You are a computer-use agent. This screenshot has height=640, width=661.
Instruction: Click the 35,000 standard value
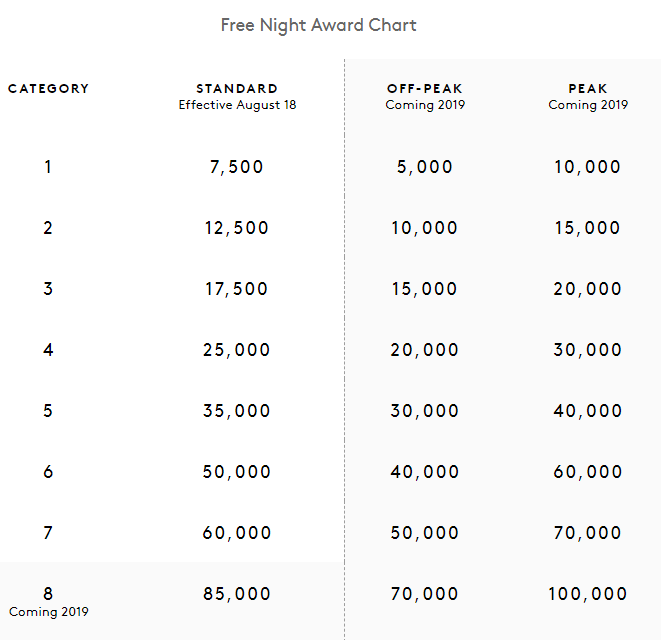point(237,411)
